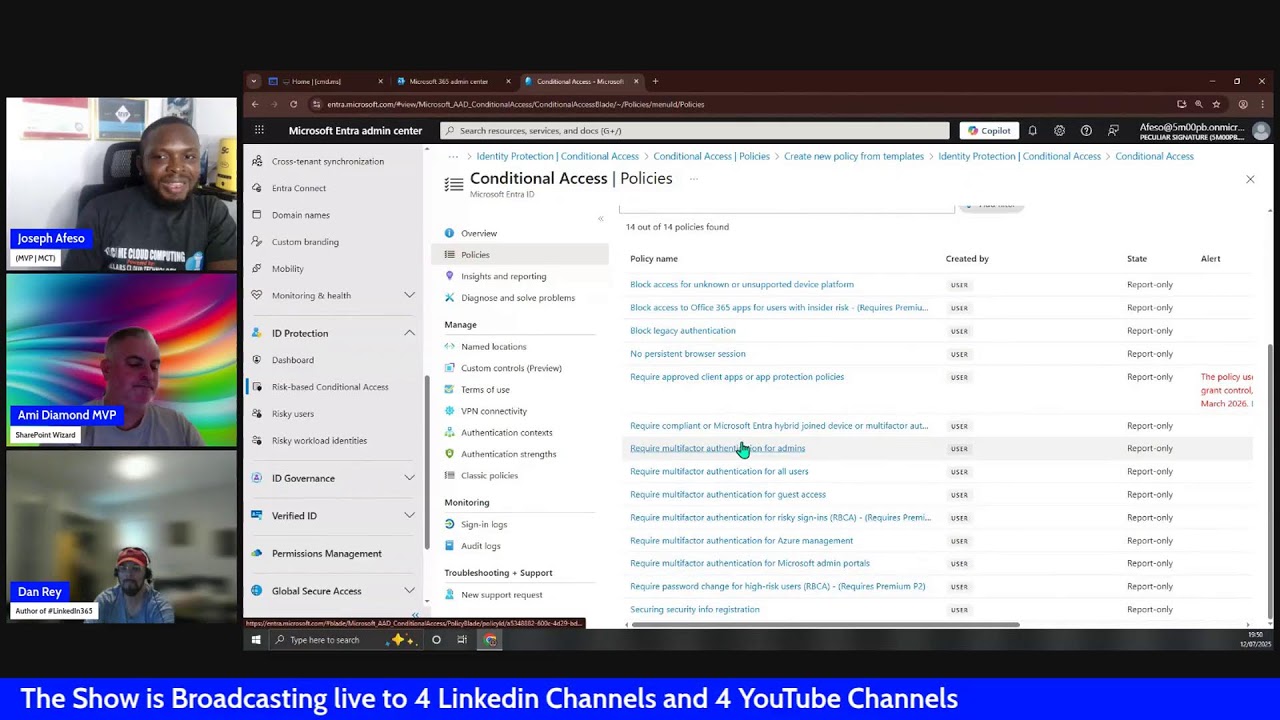
Task: Open No persistent browser session policy
Action: [687, 354]
